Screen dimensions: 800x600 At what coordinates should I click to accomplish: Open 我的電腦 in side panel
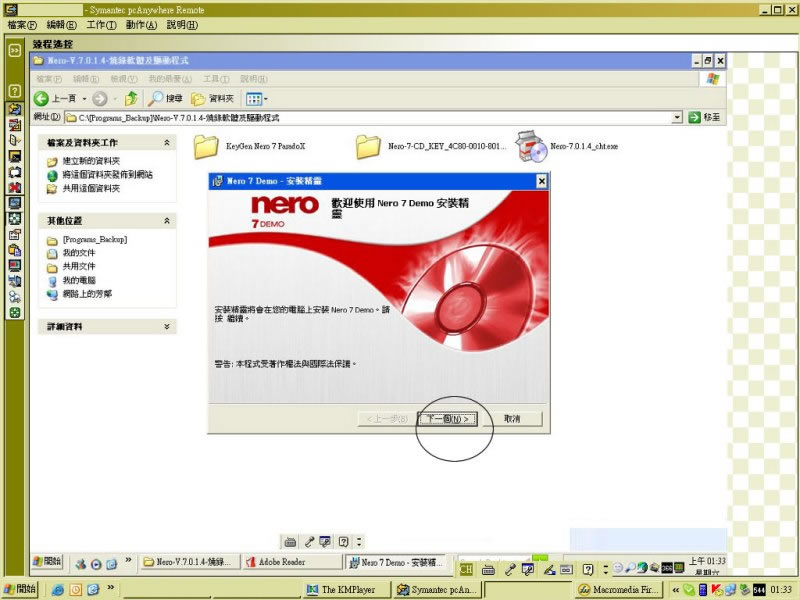tap(79, 280)
